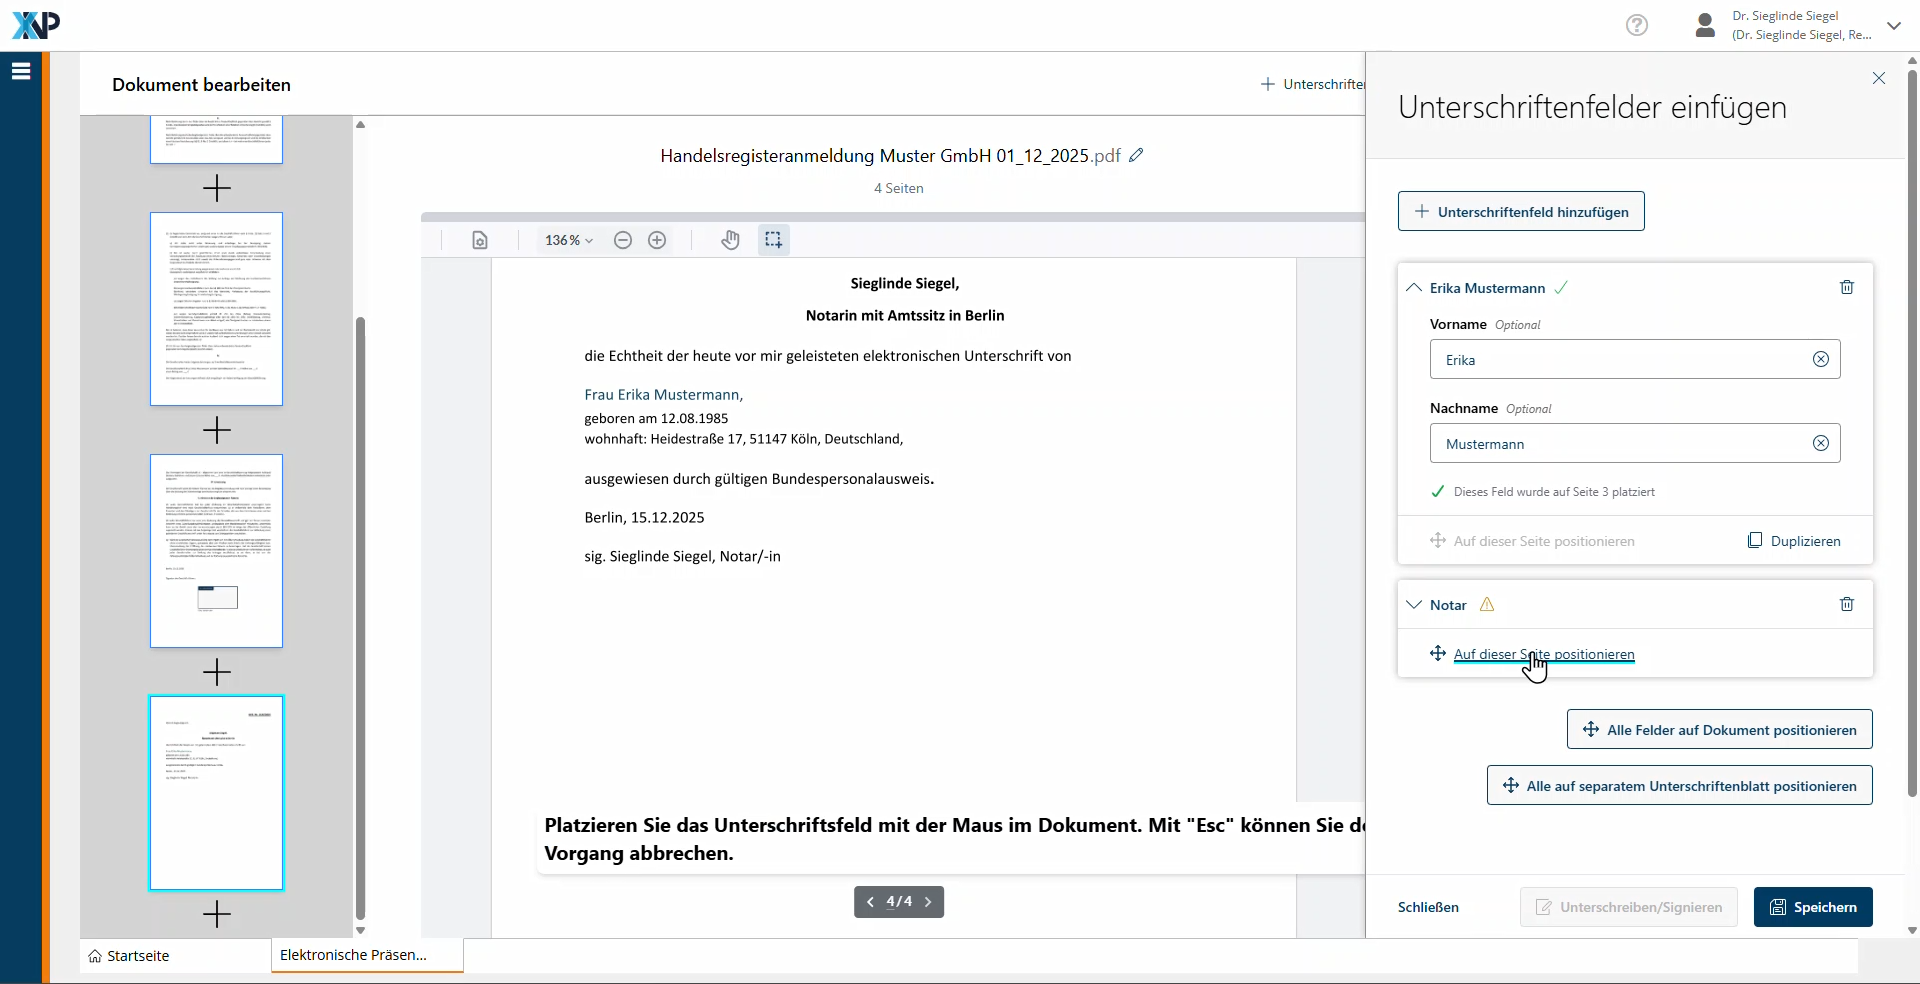Click Unterschriftenfeld hinzufügen button
The height and width of the screenshot is (984, 1920).
[x=1520, y=212]
